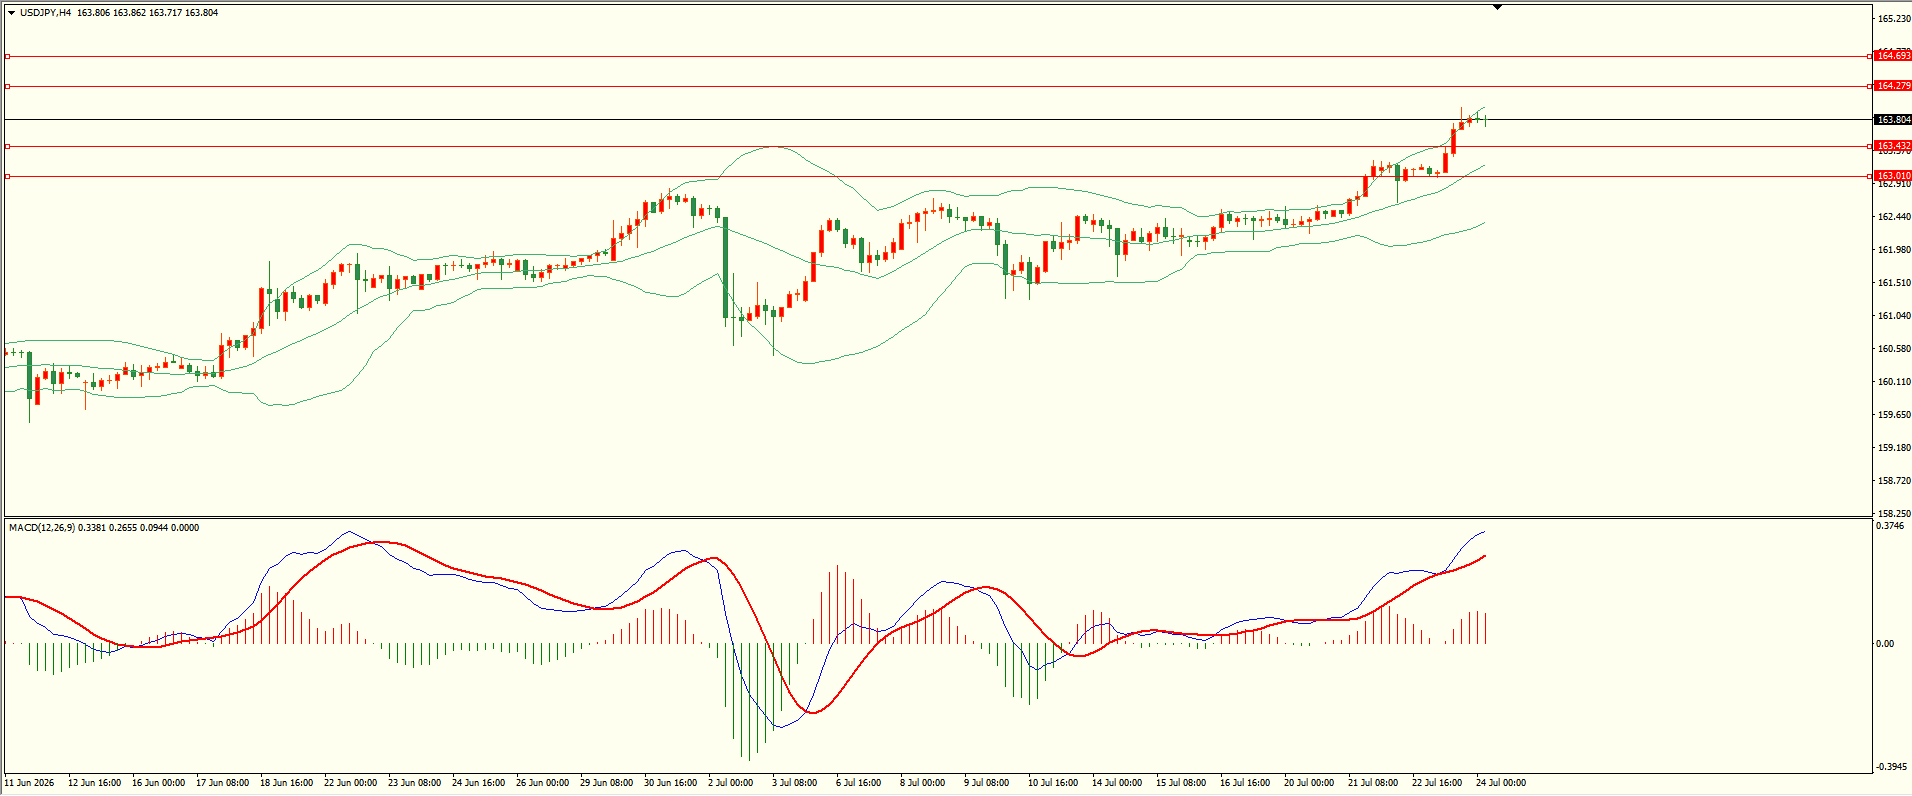Click the 158.250 price scale label

1894,514
